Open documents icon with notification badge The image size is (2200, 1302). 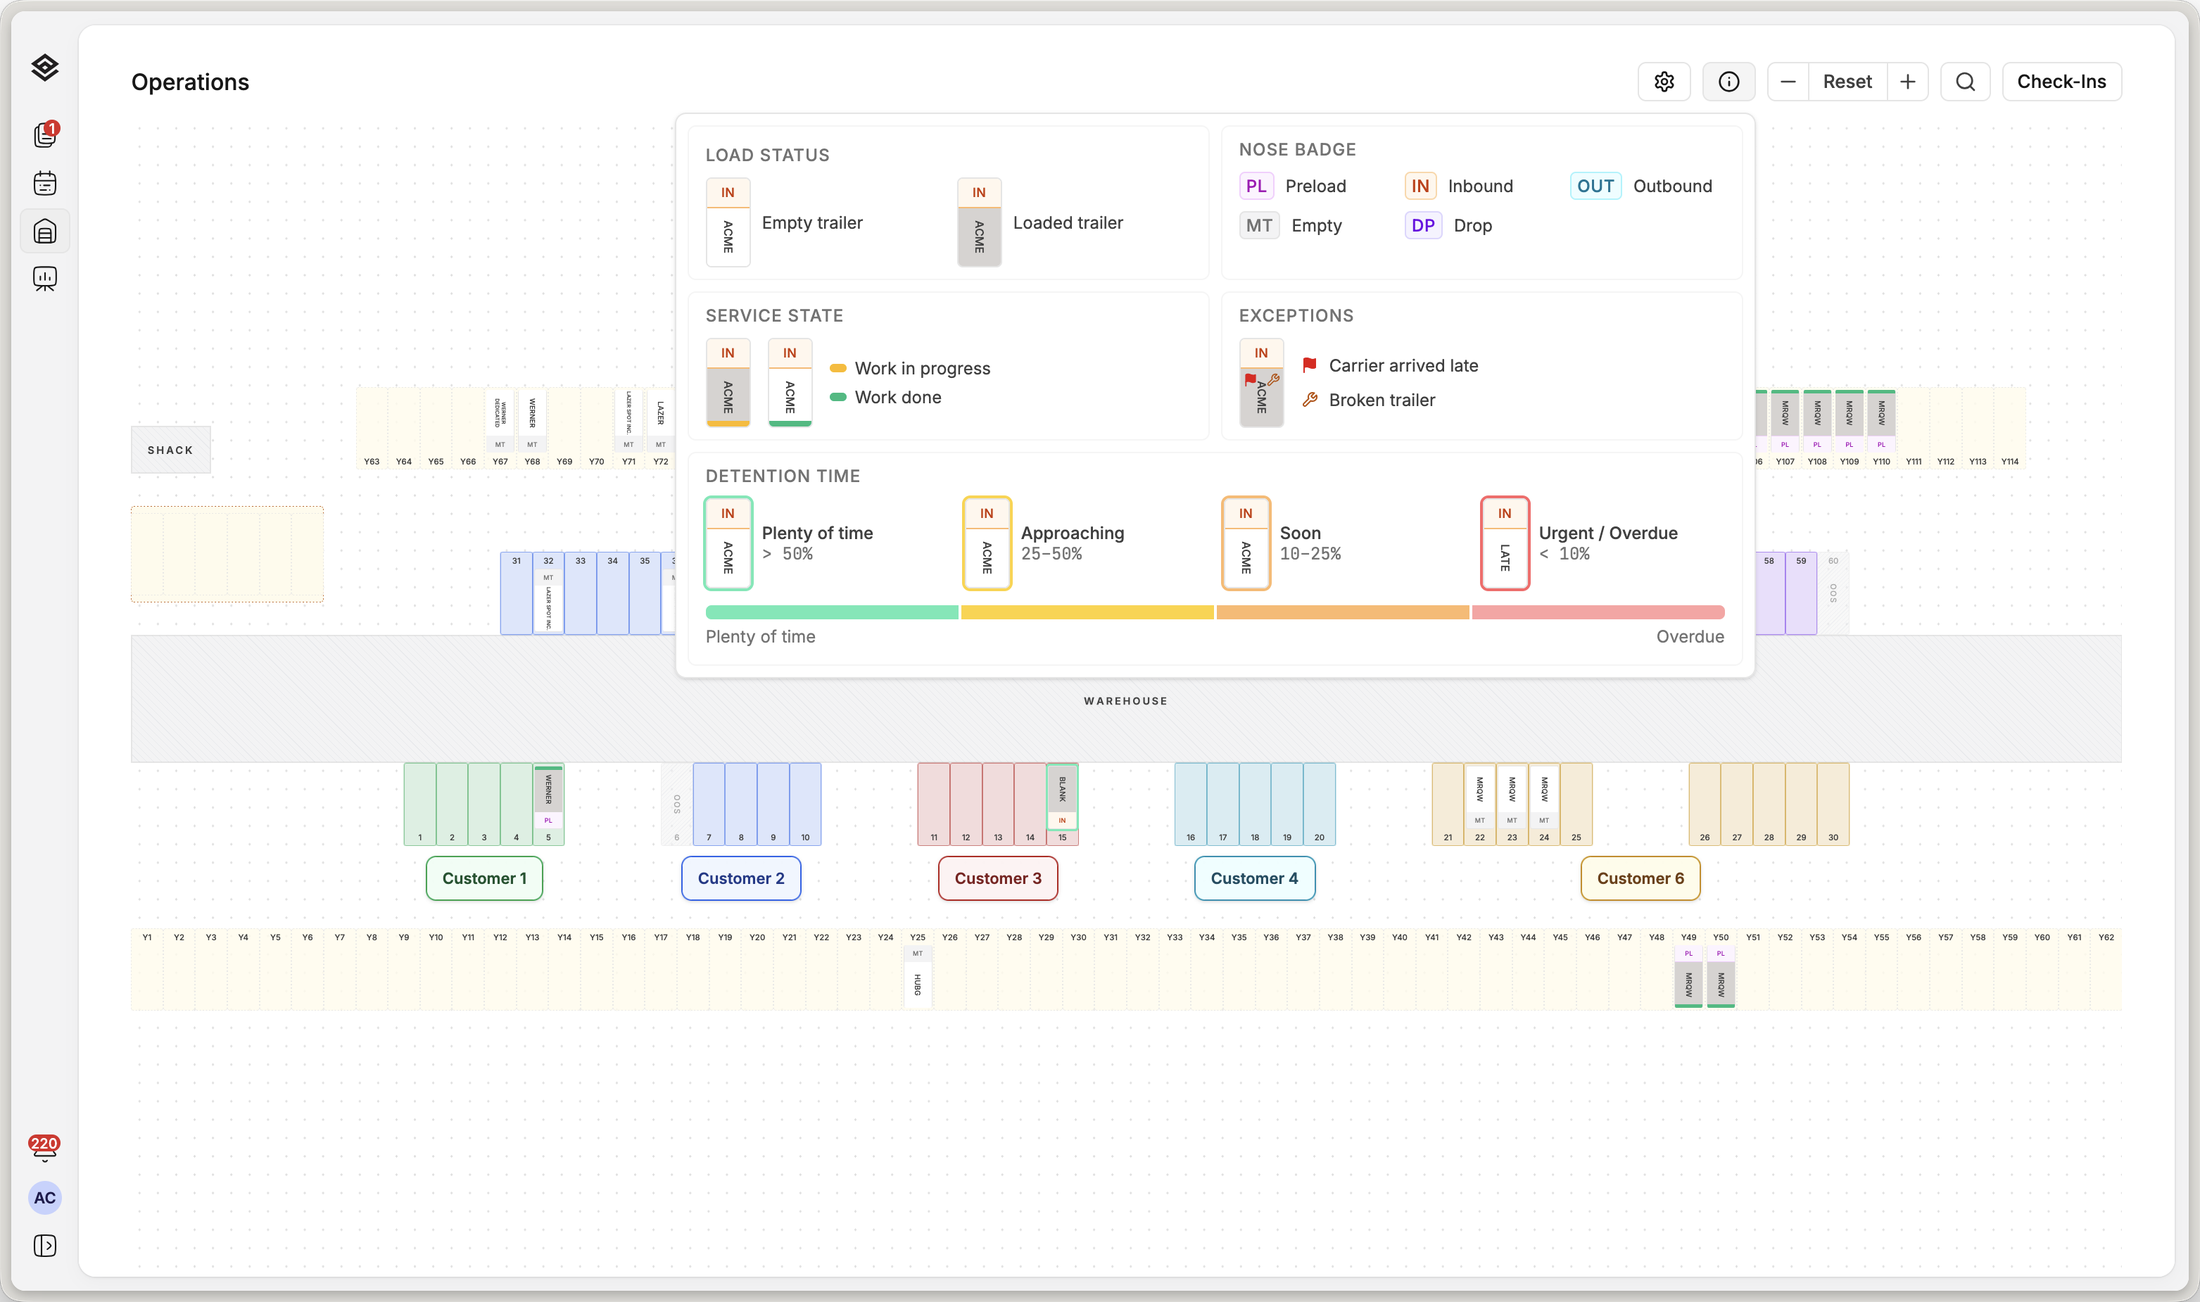point(45,134)
